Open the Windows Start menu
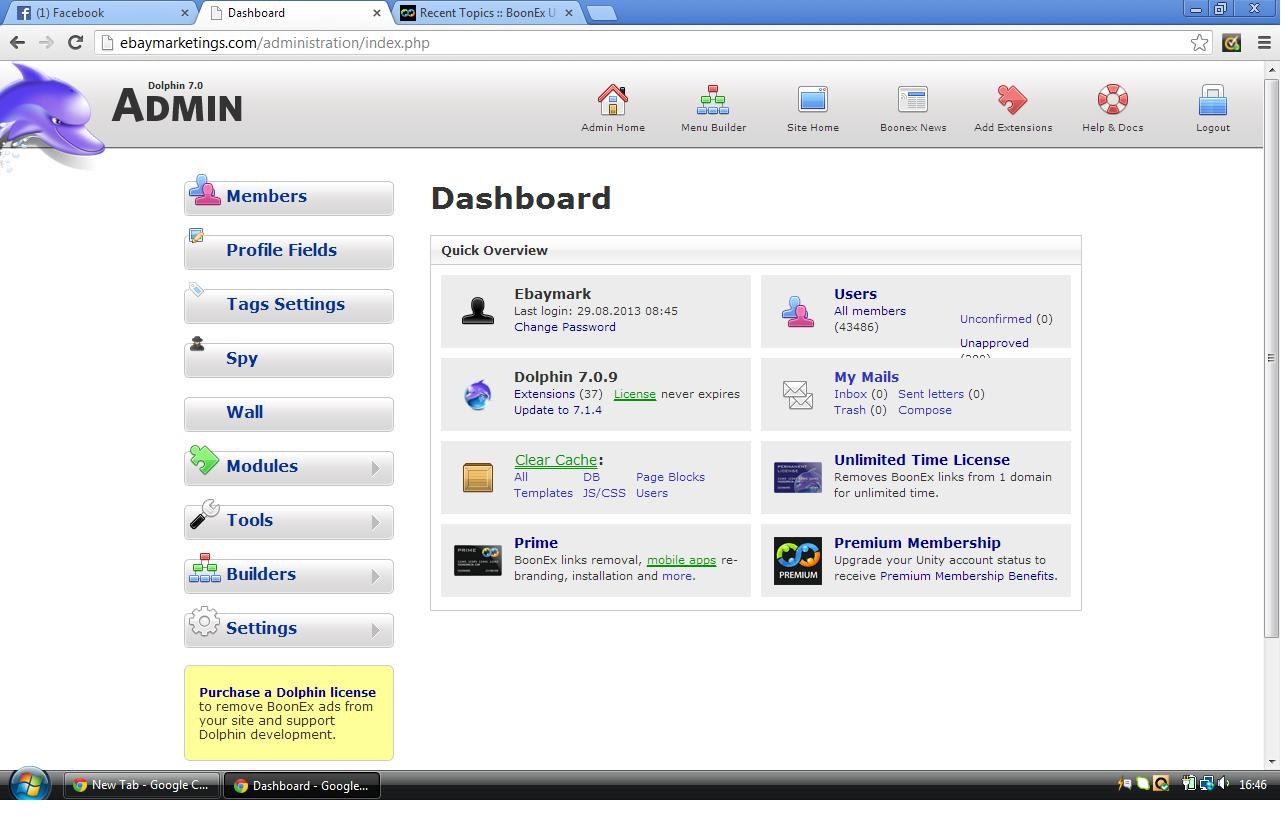Image resolution: width=1281 pixels, height=816 pixels. pos(28,785)
